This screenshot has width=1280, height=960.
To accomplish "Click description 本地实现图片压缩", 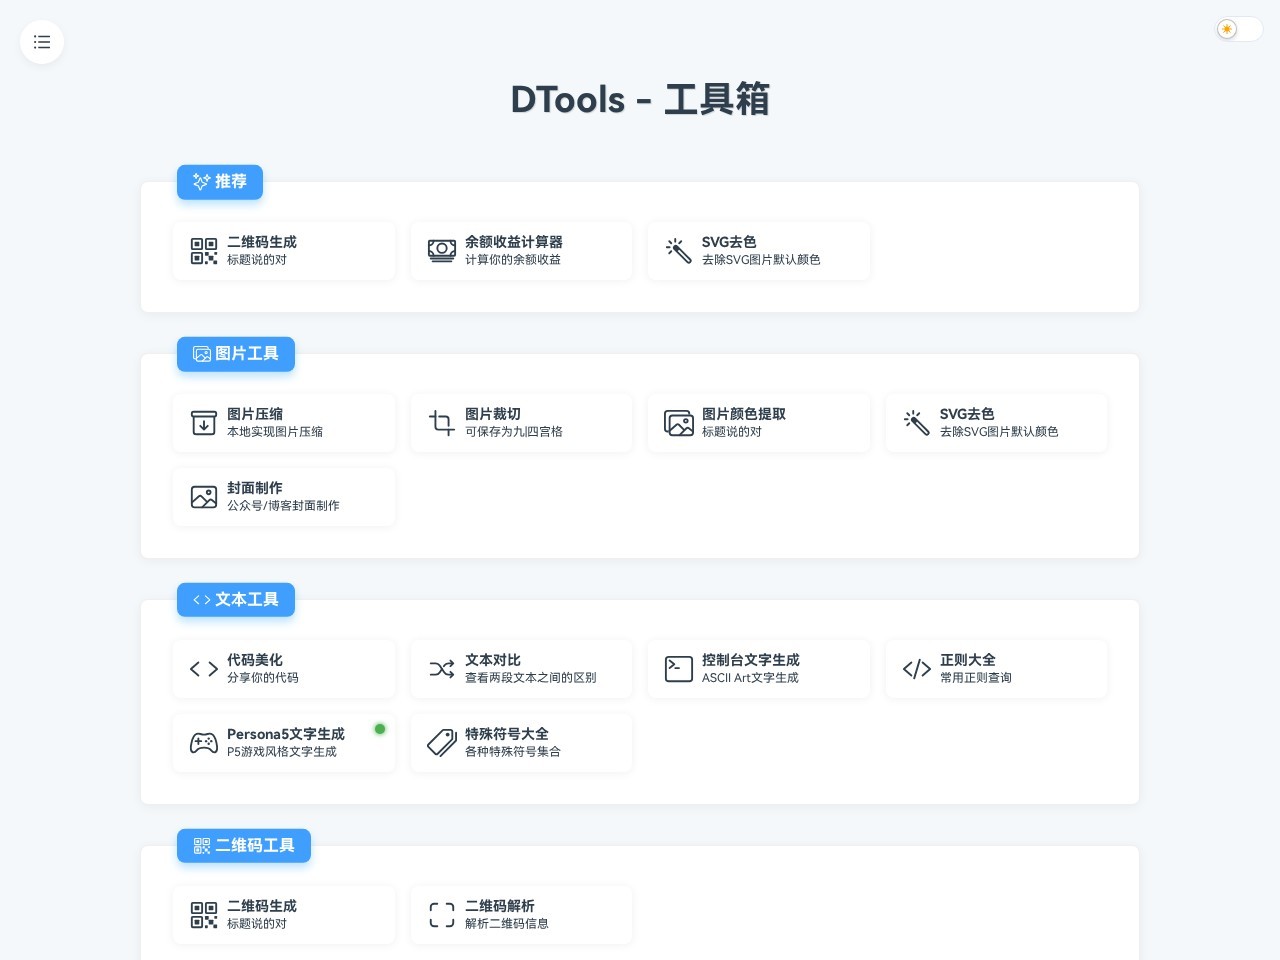I will coord(275,432).
